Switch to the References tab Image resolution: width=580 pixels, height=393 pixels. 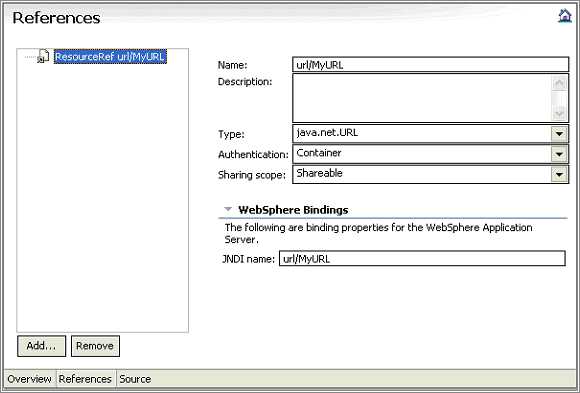(x=85, y=379)
